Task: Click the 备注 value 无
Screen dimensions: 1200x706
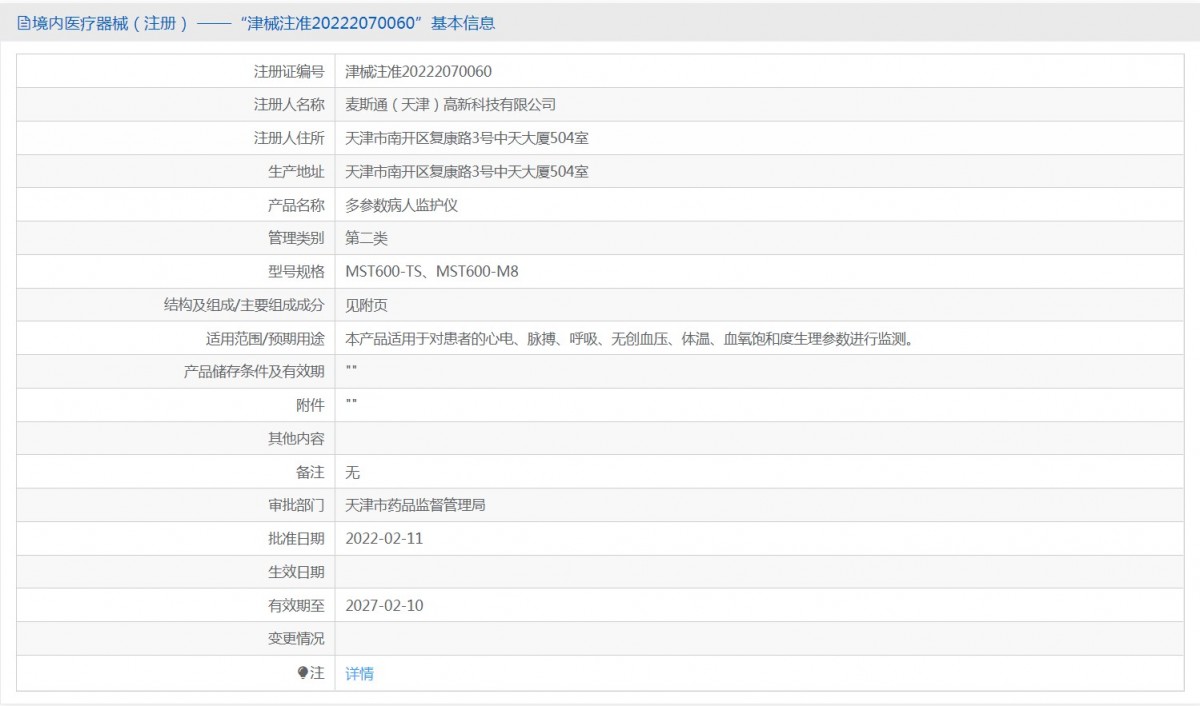Action: pyautogui.click(x=352, y=472)
